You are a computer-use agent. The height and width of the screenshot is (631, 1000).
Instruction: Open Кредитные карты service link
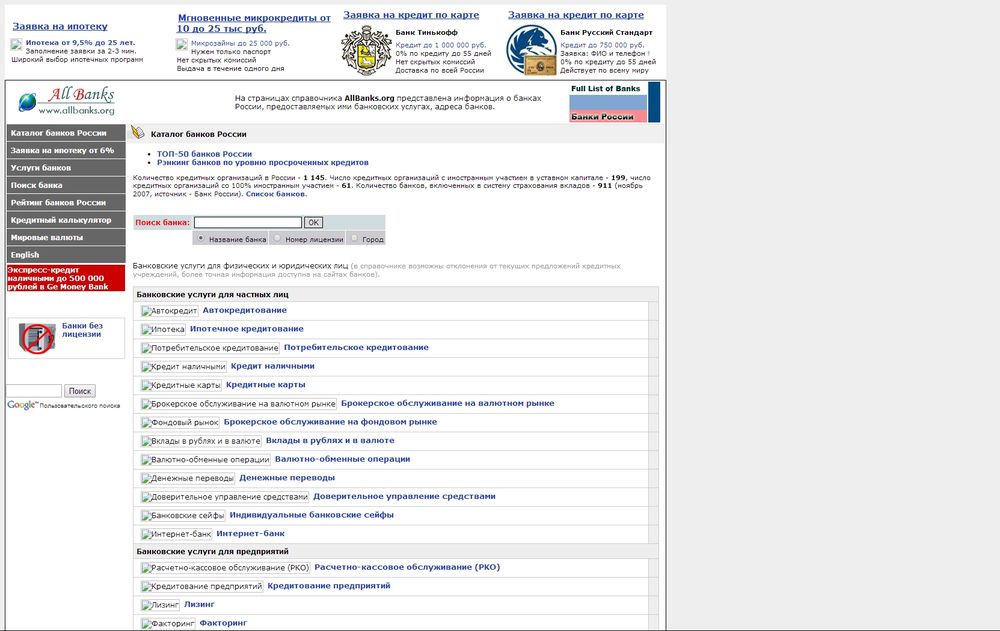[x=266, y=384]
